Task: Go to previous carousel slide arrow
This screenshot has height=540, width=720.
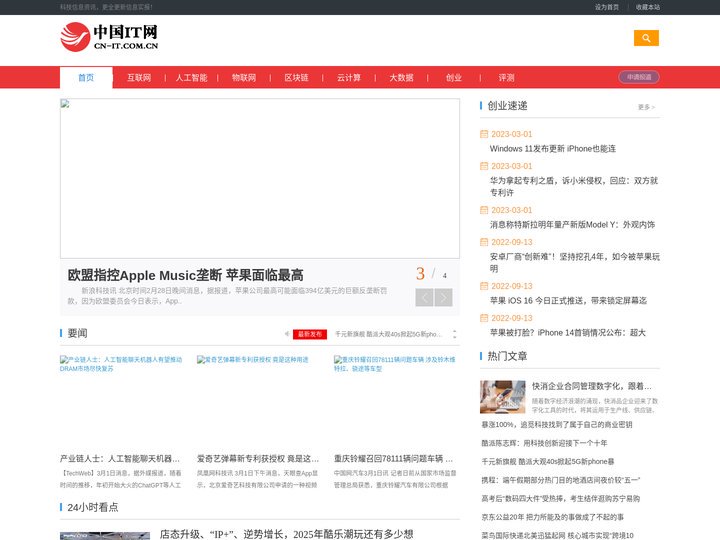Action: pyautogui.click(x=424, y=298)
